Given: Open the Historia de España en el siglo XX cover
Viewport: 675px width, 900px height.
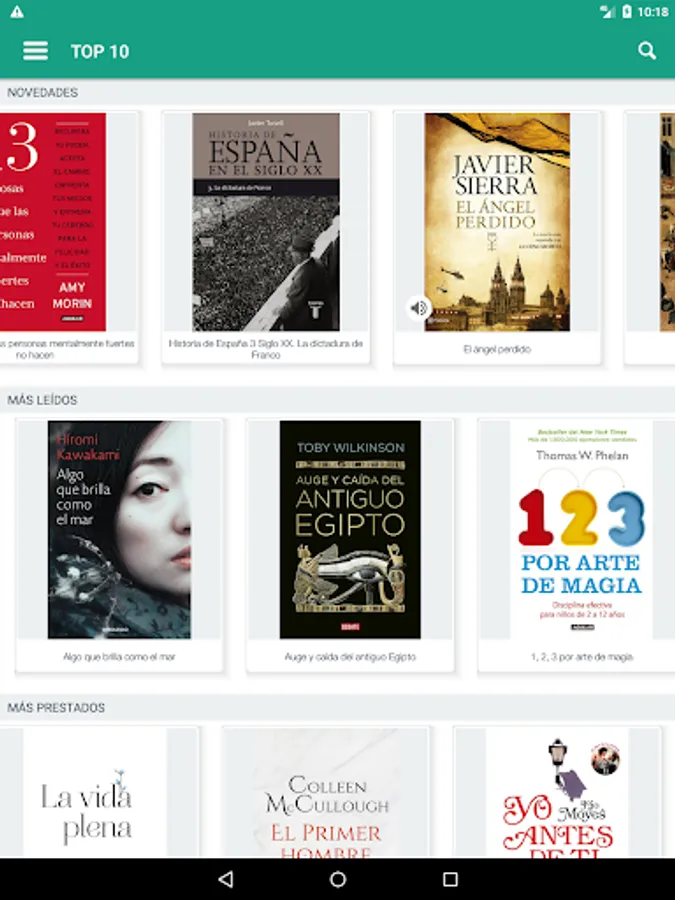Looking at the screenshot, I should click(266, 222).
